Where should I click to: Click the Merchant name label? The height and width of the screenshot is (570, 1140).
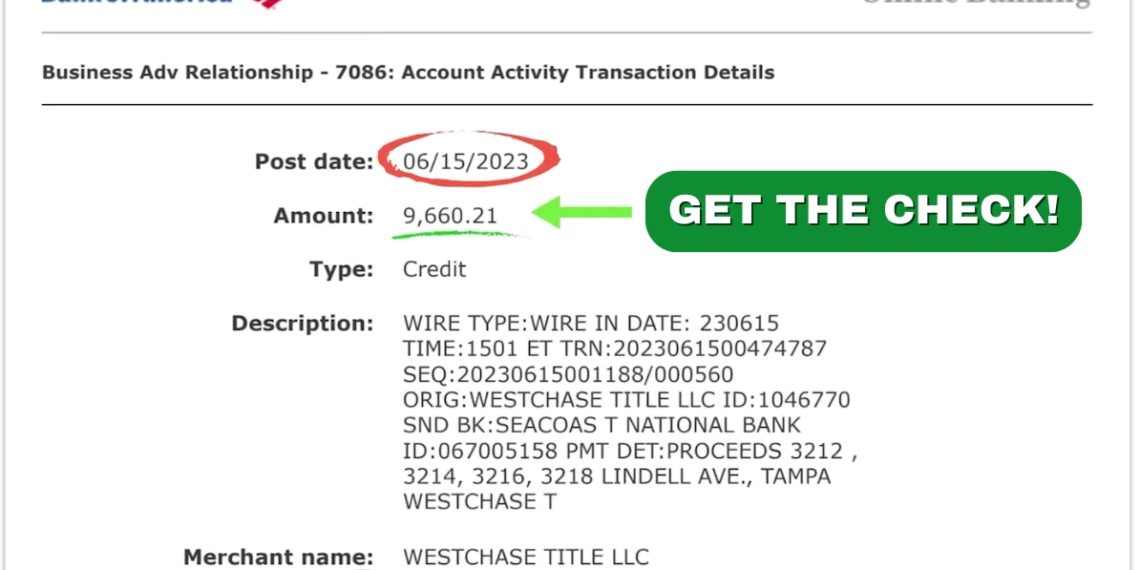[278, 557]
